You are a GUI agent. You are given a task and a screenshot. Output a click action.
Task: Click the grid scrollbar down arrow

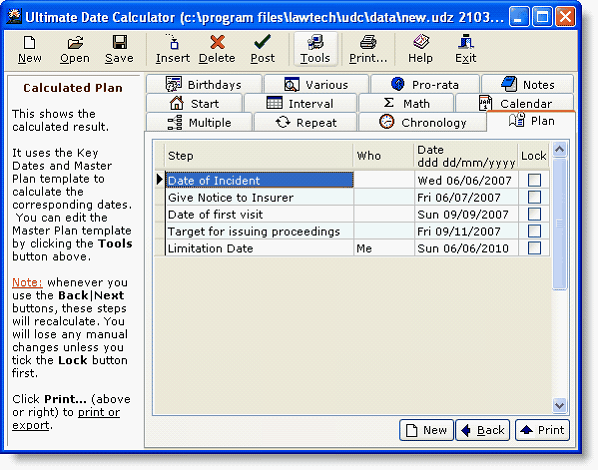point(560,405)
